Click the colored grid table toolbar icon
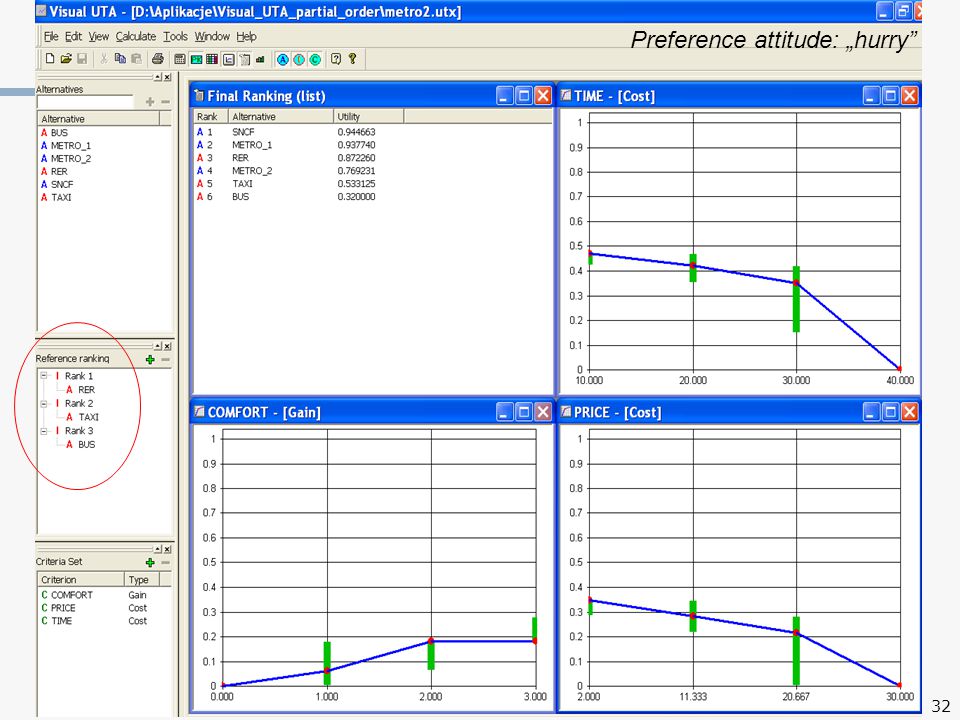960x720 pixels. coord(212,59)
